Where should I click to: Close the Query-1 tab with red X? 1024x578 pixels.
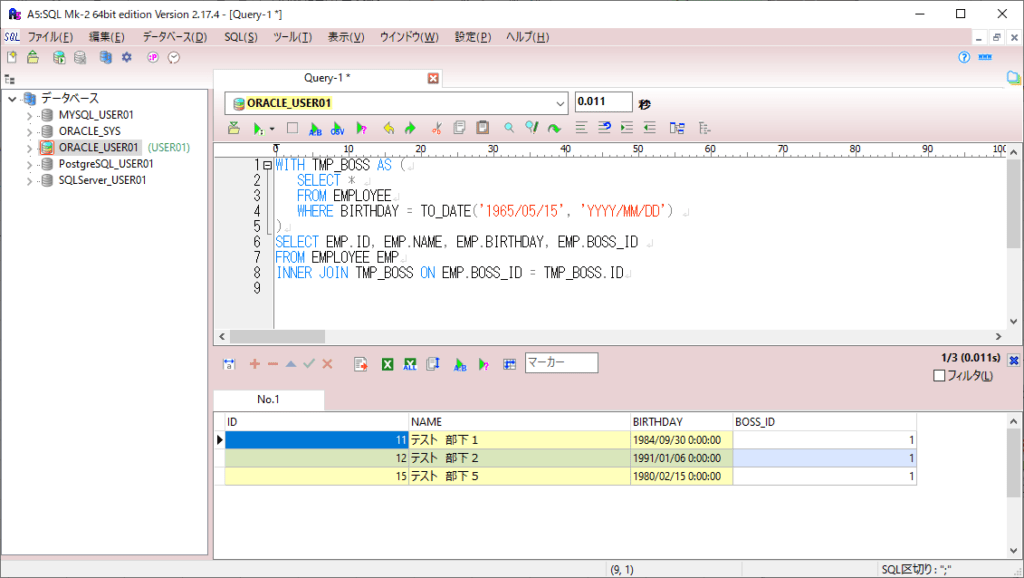click(433, 78)
